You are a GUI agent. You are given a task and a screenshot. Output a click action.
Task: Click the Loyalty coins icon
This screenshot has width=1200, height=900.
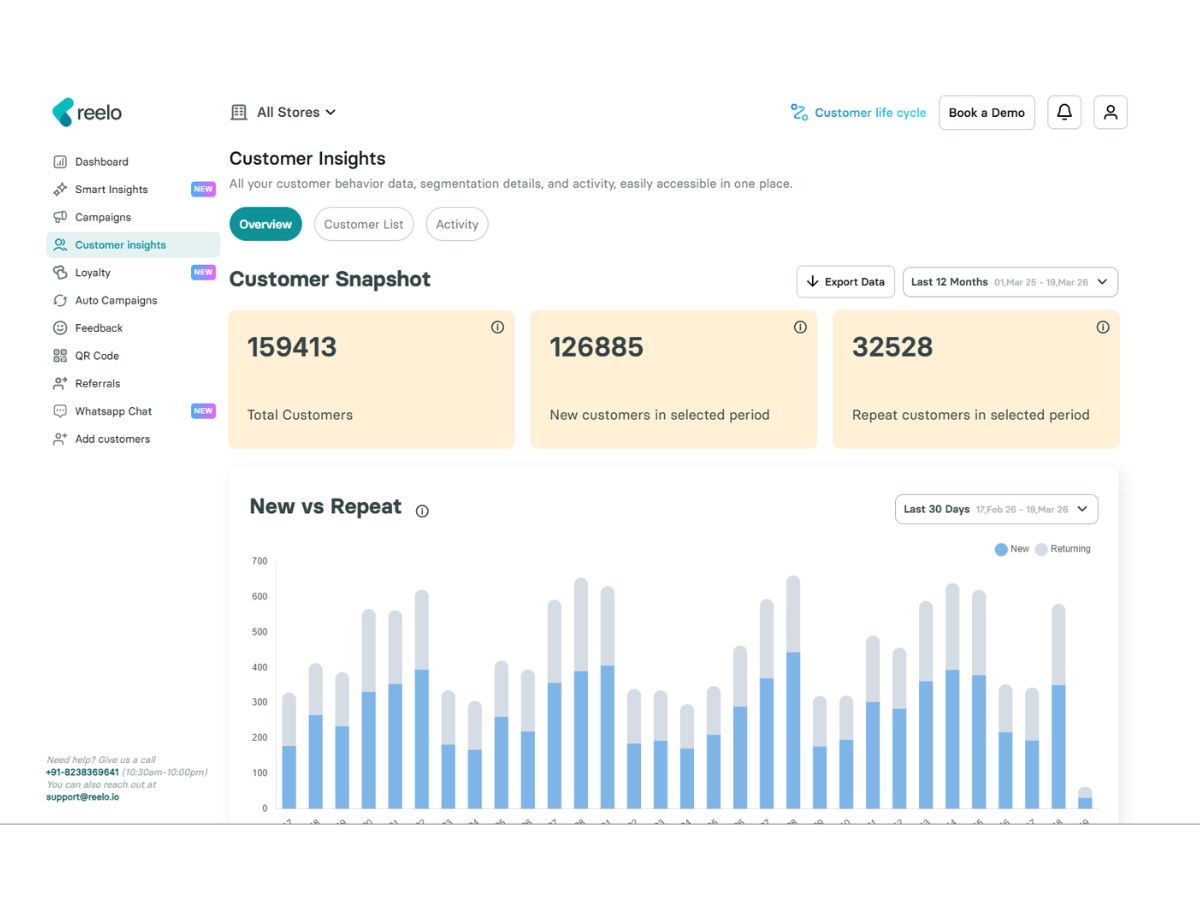tap(60, 272)
